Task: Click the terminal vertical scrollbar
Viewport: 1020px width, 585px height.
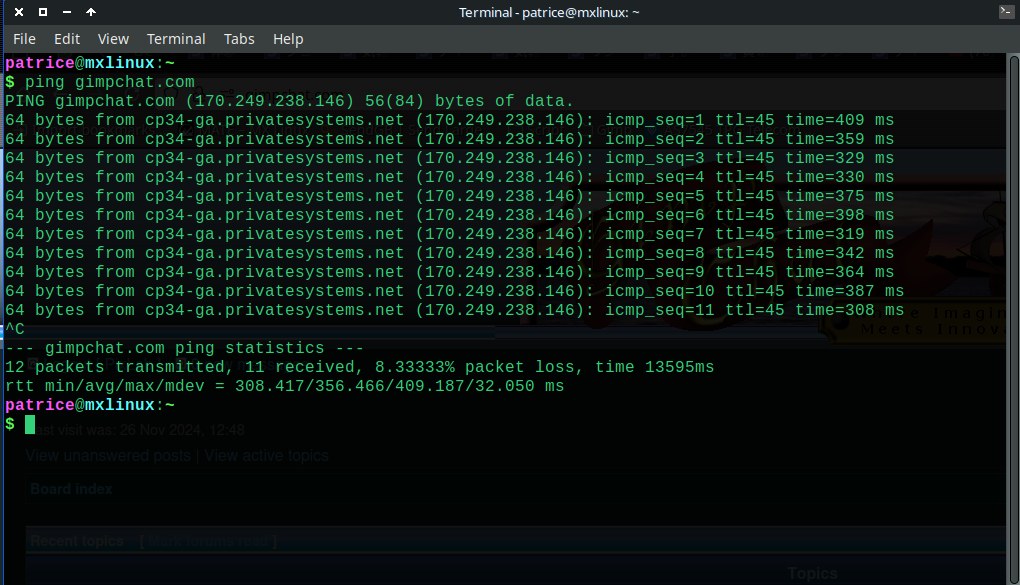Action: pyautogui.click(x=1013, y=319)
